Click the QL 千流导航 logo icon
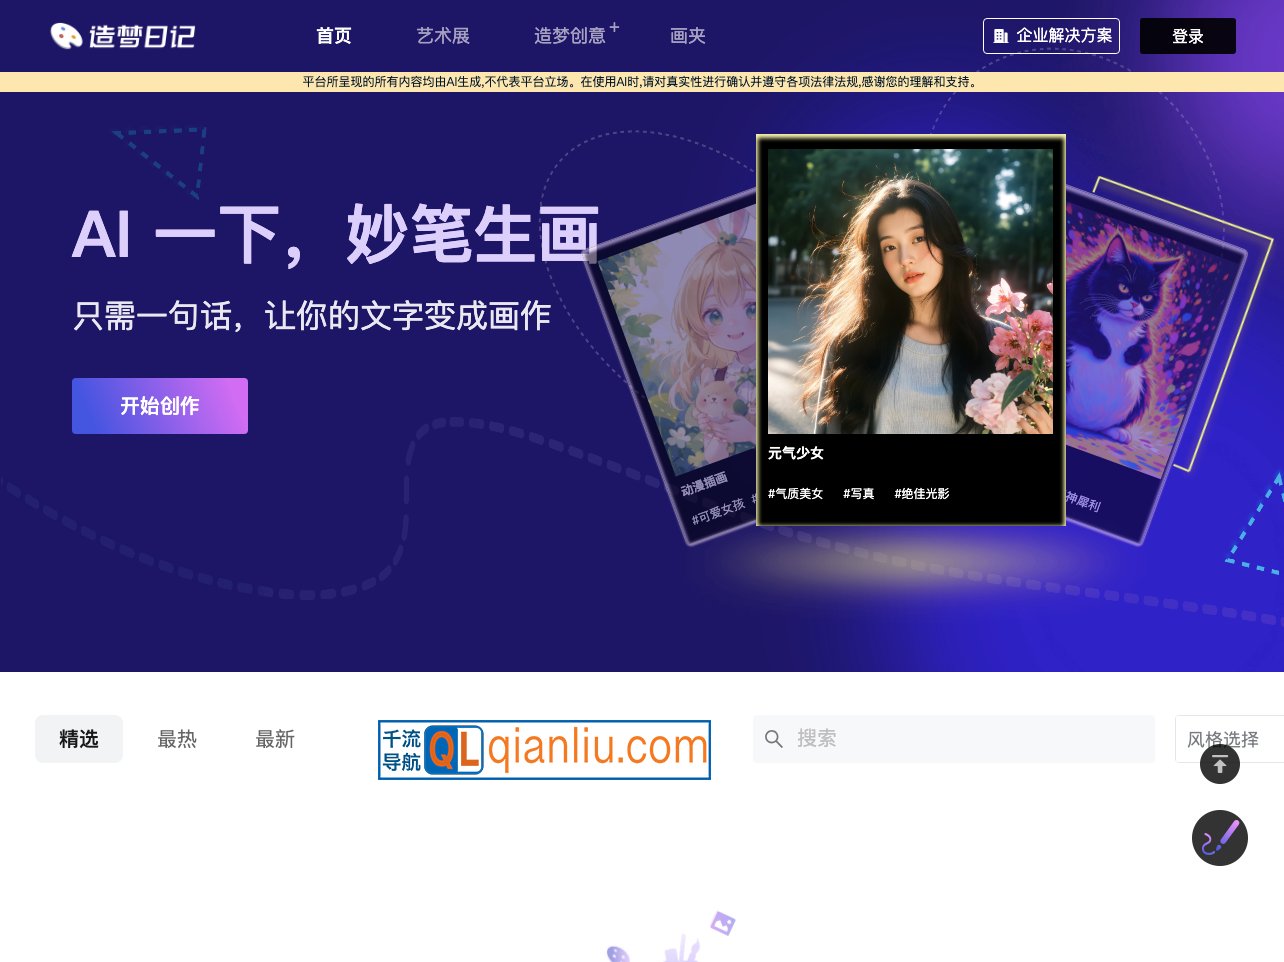The width and height of the screenshot is (1284, 962). point(455,750)
